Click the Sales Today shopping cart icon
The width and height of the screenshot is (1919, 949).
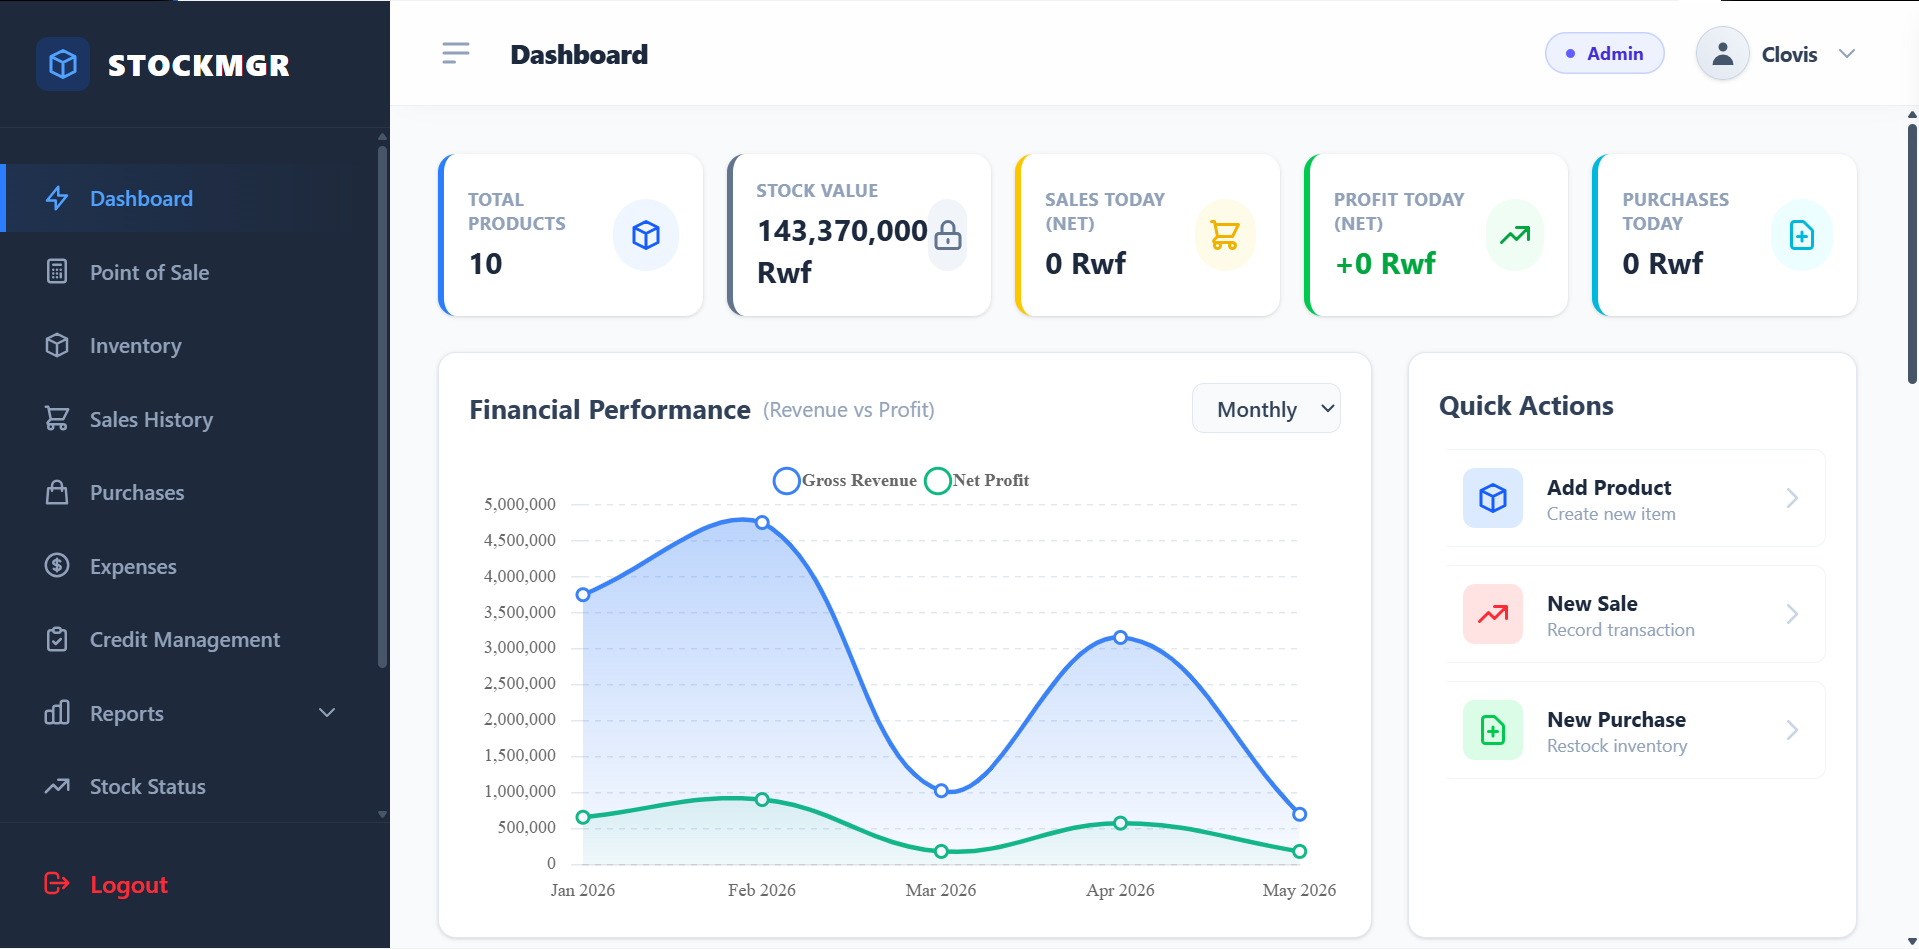pyautogui.click(x=1224, y=235)
